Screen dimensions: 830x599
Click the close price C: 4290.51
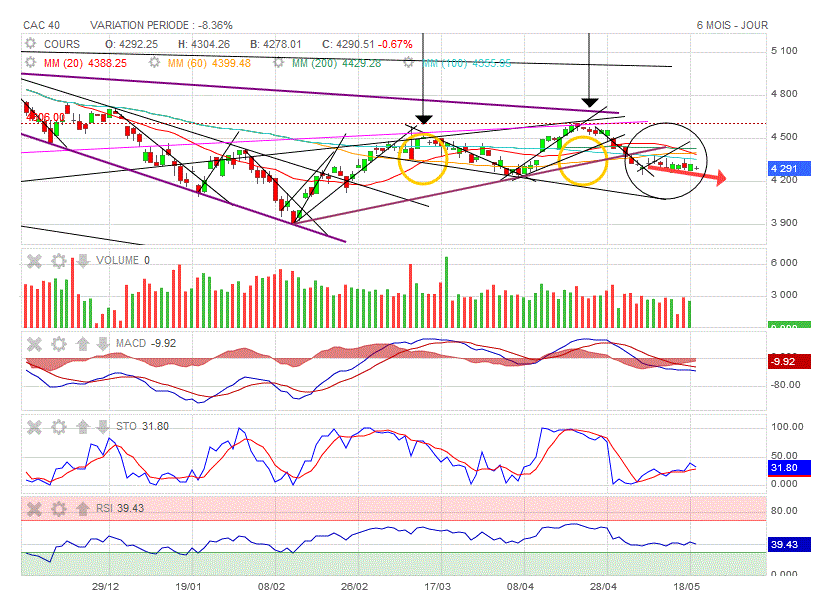[x=348, y=44]
